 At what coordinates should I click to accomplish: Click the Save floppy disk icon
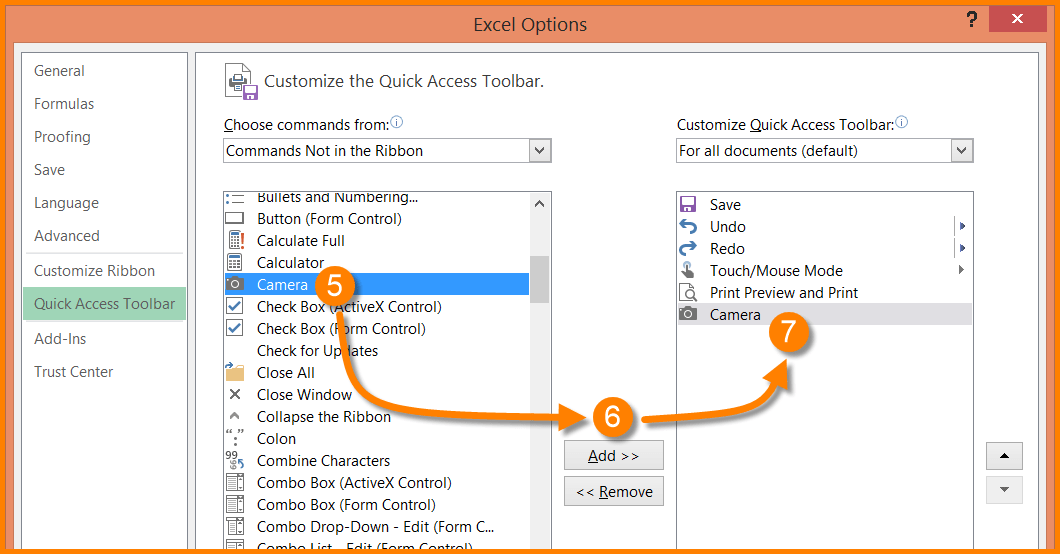pos(688,204)
